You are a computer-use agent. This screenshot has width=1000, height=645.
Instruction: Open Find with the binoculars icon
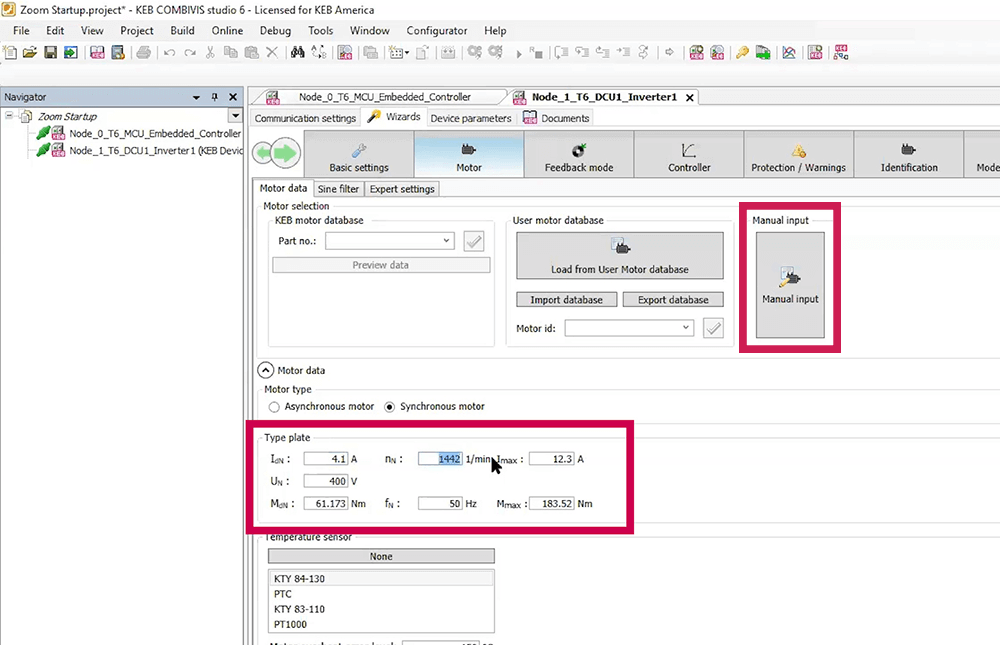point(298,52)
